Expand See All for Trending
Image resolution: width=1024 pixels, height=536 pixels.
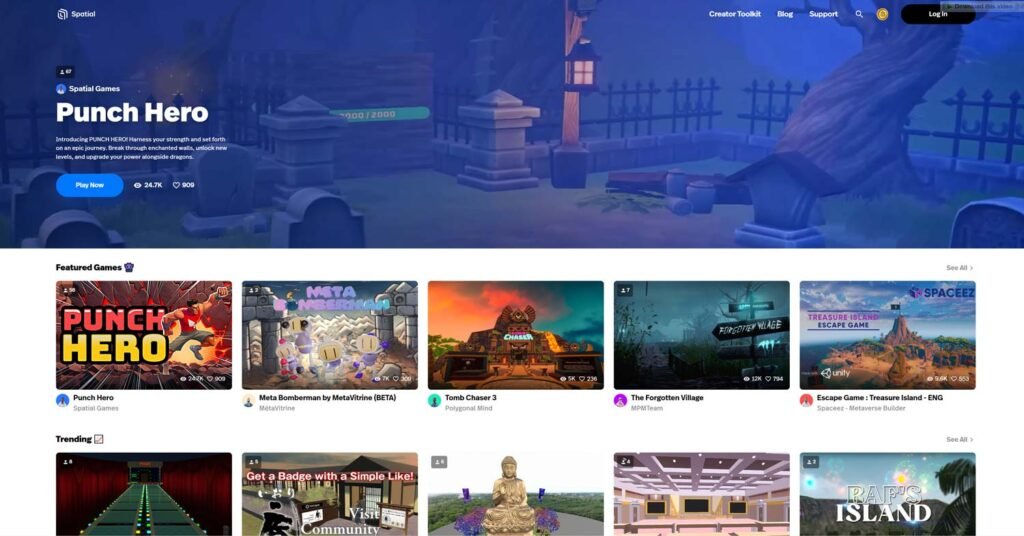pos(959,439)
